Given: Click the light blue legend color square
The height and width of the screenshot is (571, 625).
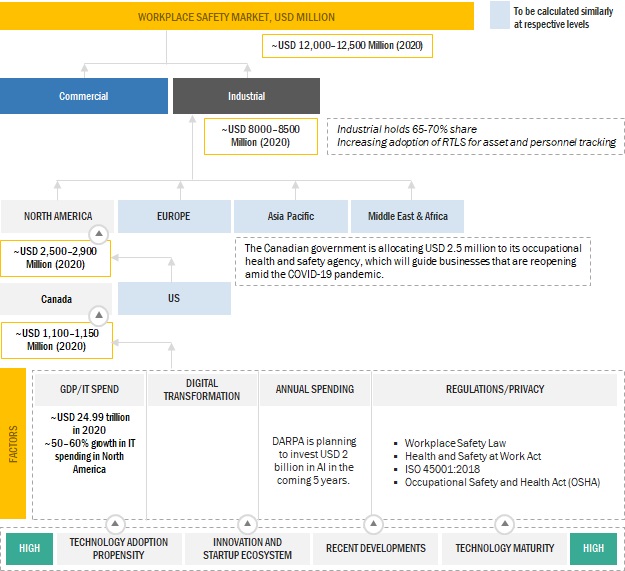Looking at the screenshot, I should click(503, 16).
